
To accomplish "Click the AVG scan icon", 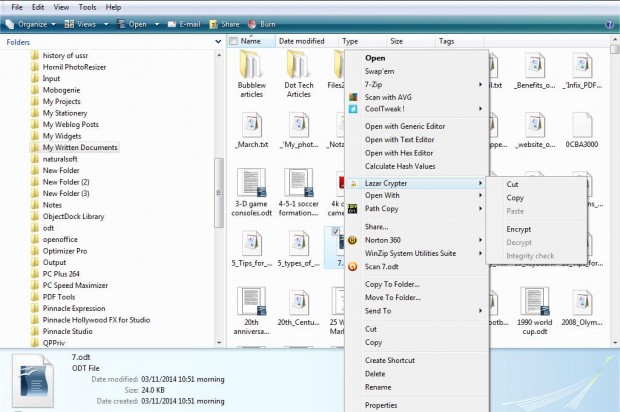I will [352, 96].
